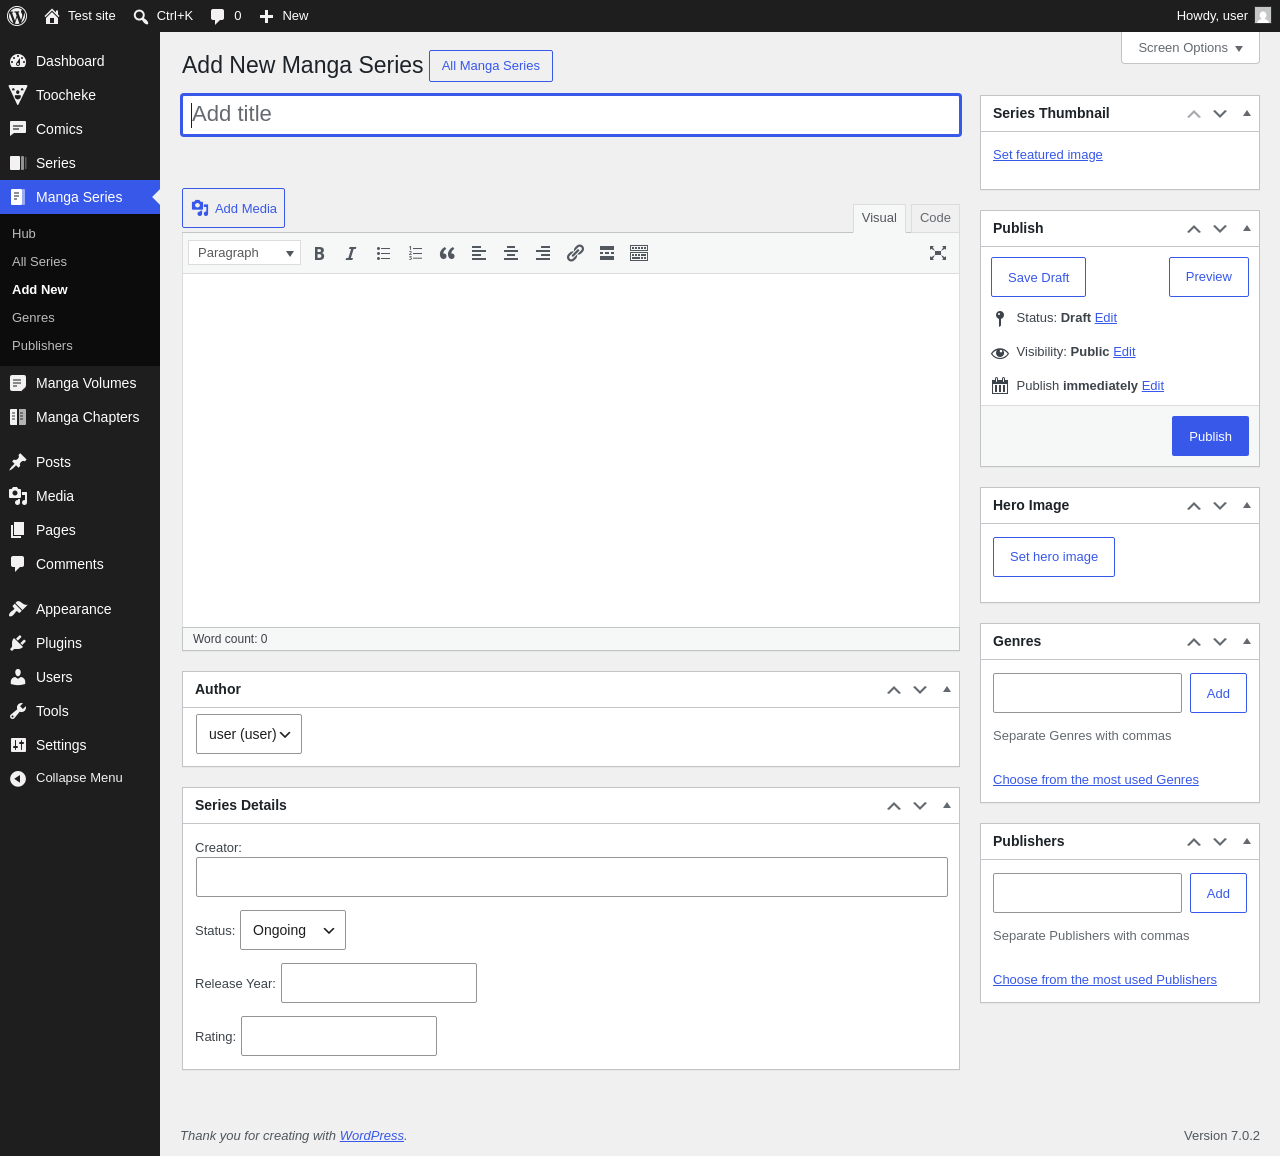Viewport: 1280px width, 1156px height.
Task: Align text left
Action: 479,253
